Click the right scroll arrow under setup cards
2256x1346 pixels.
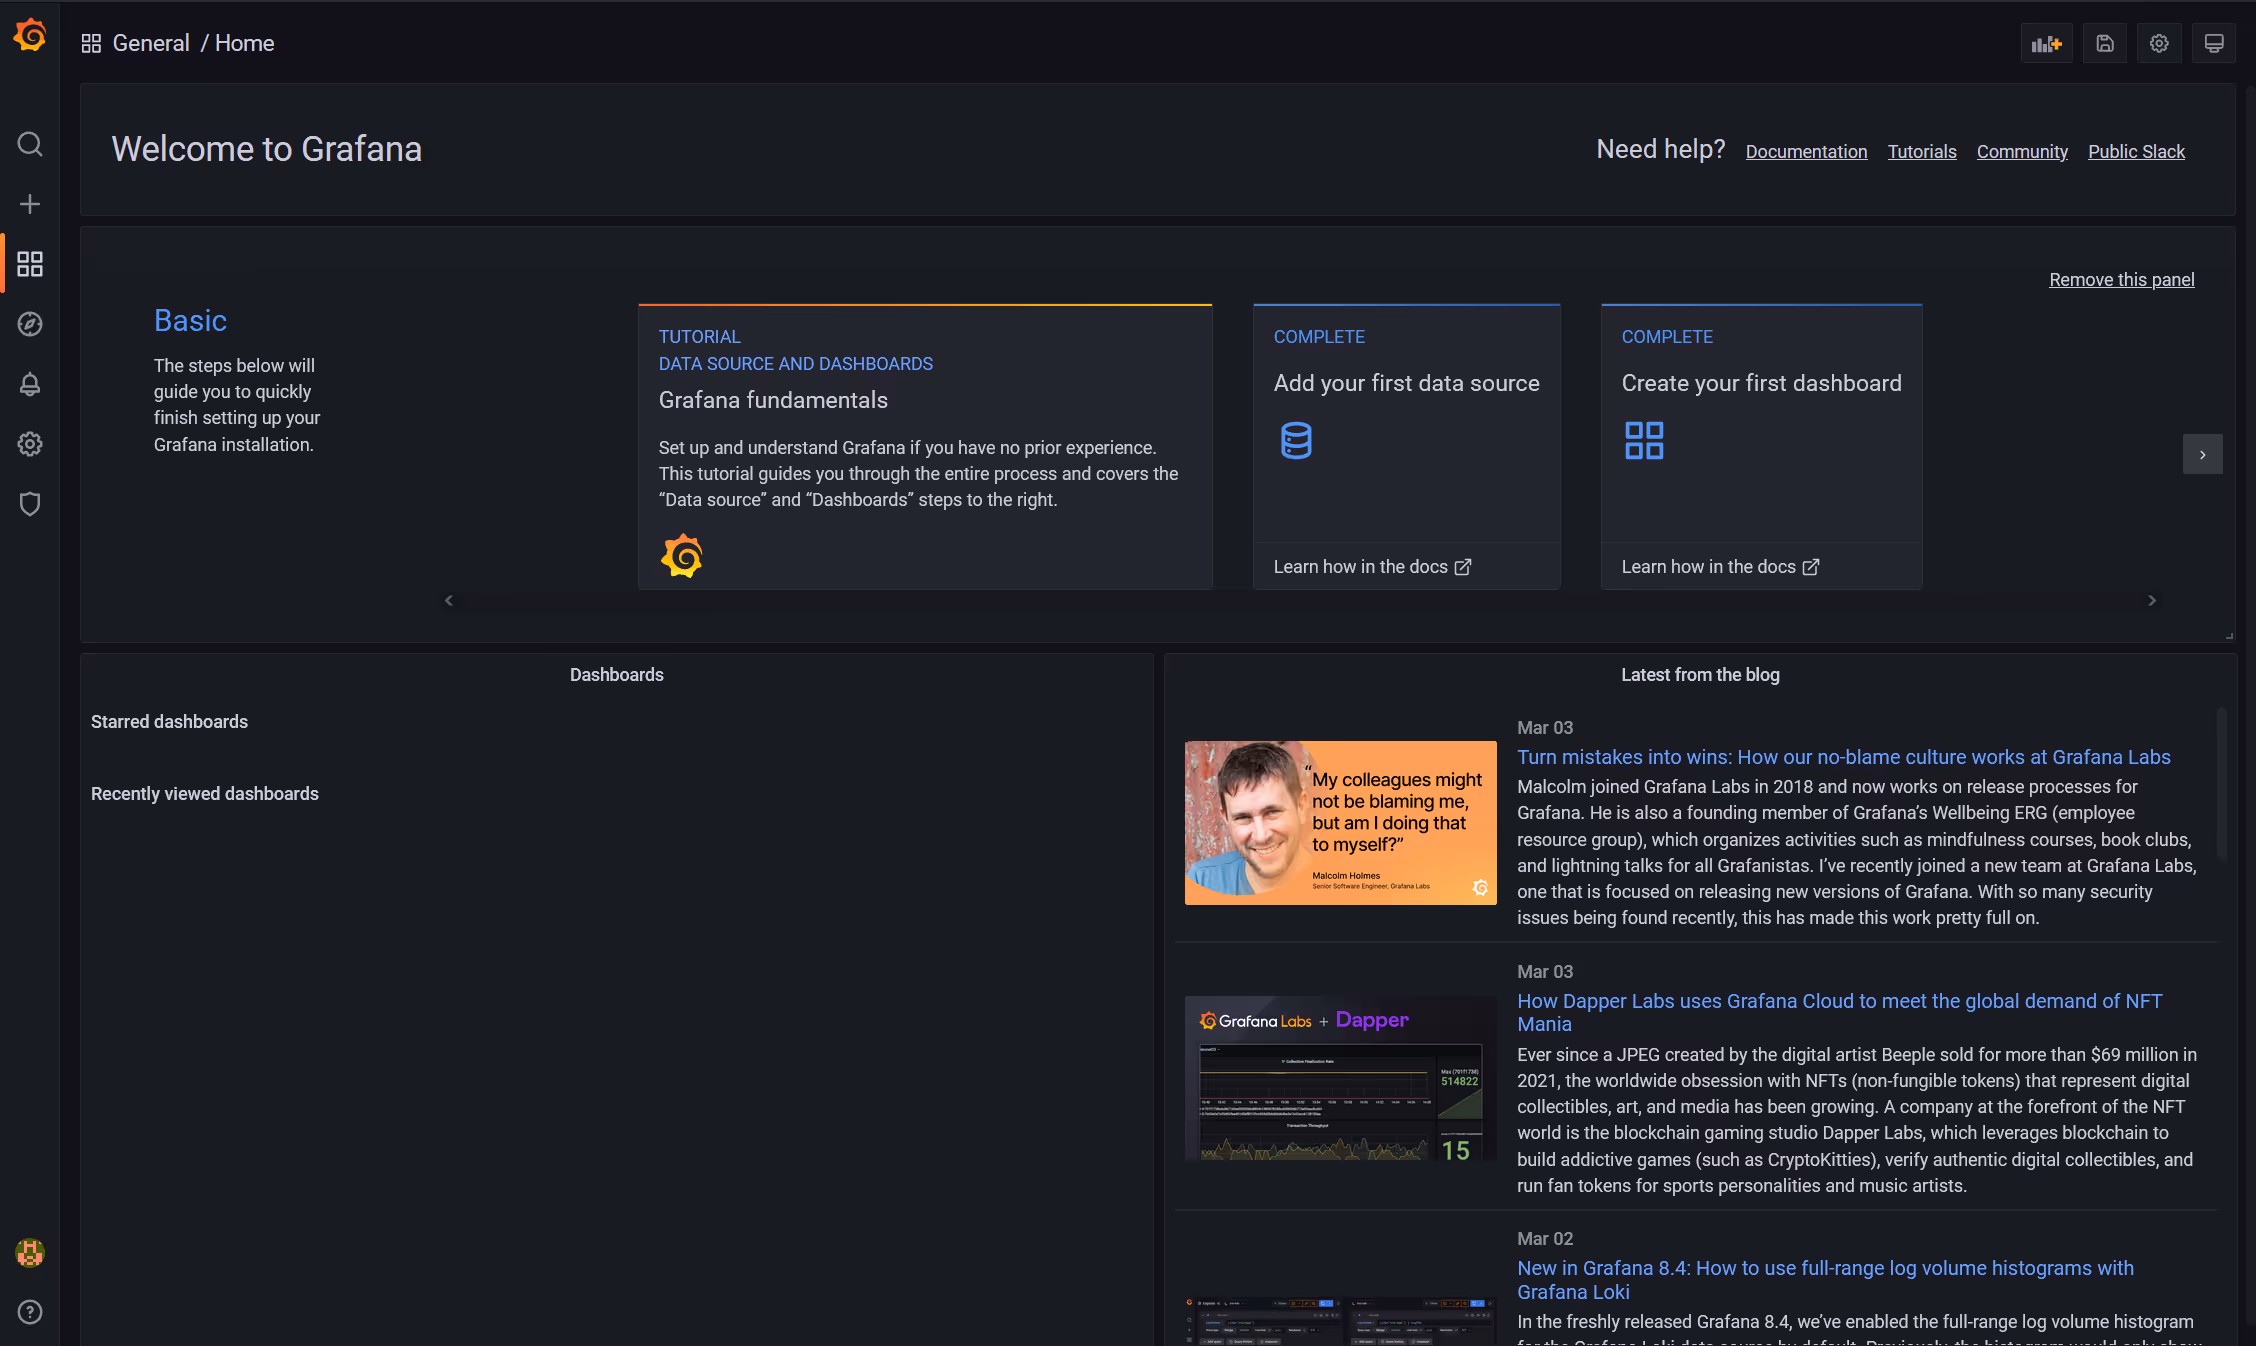coord(2152,600)
